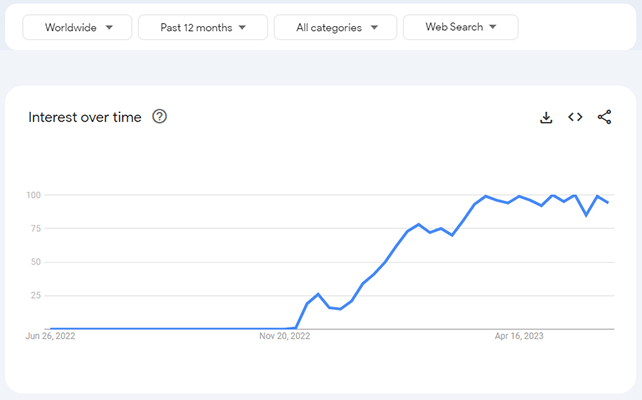The width and height of the screenshot is (642, 400).
Task: Download the Interest over time data
Action: pyautogui.click(x=546, y=117)
